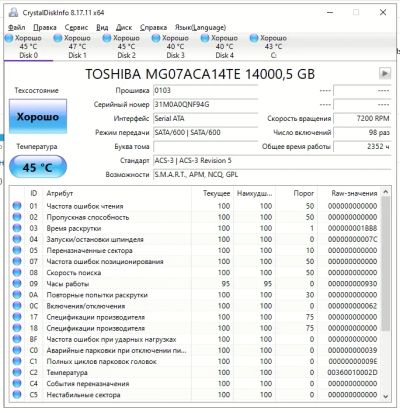Click the serial number field 31M0A0QNF94G
The image size is (400, 413).
click(205, 104)
